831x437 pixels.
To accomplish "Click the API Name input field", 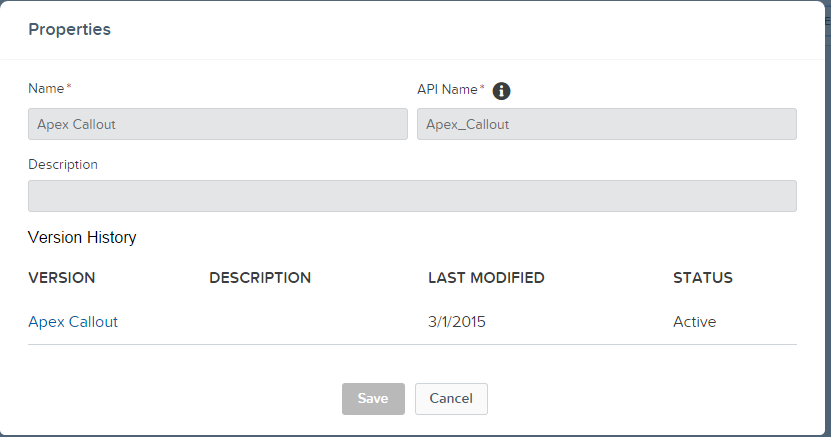I will click(607, 124).
